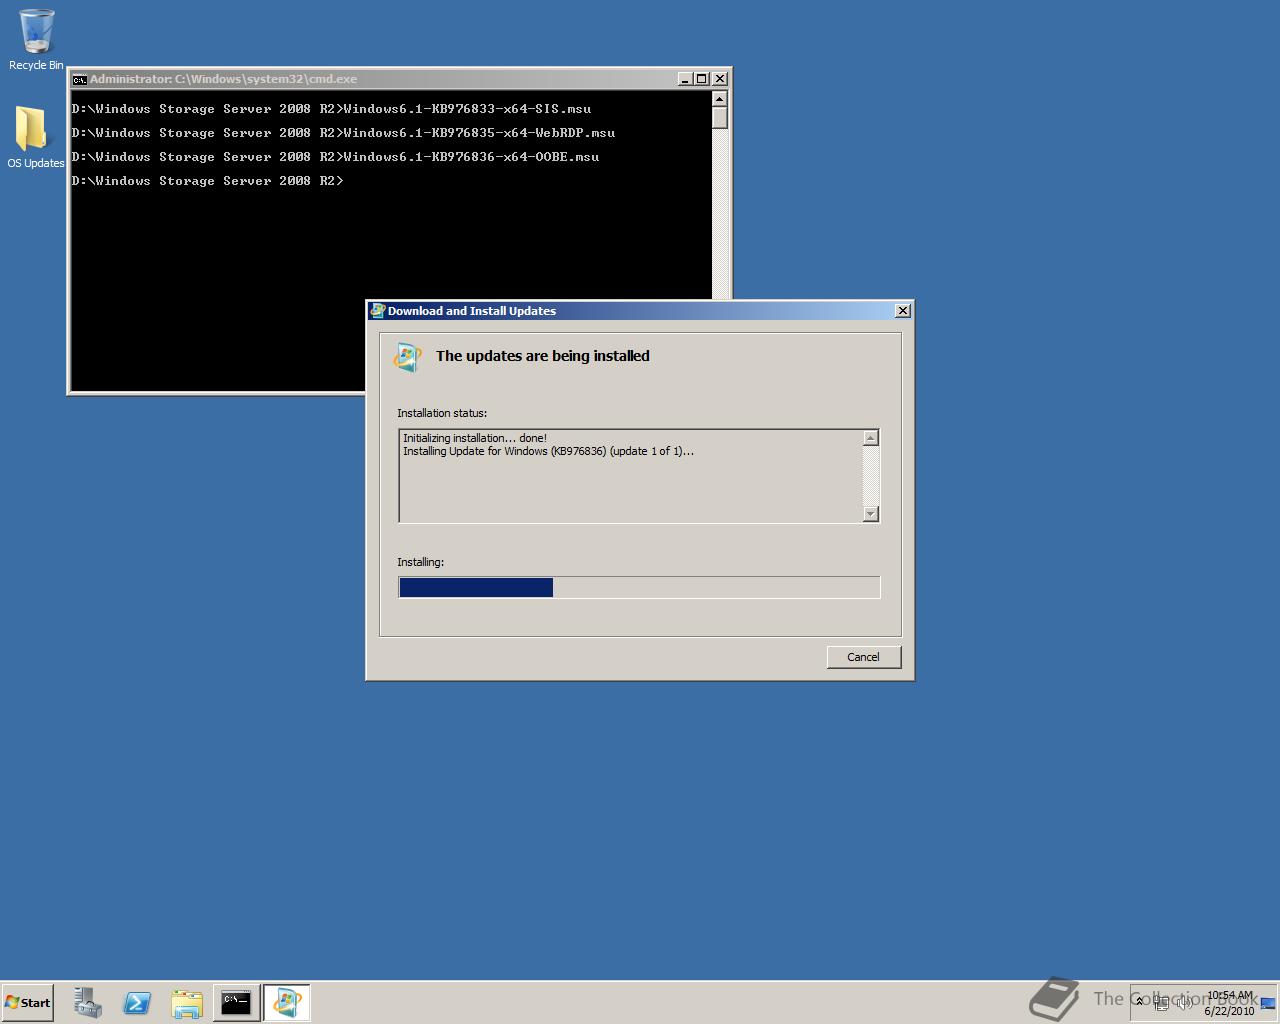This screenshot has height=1024, width=1280.
Task: Click the Download and Install Updates title icon
Action: coord(378,311)
